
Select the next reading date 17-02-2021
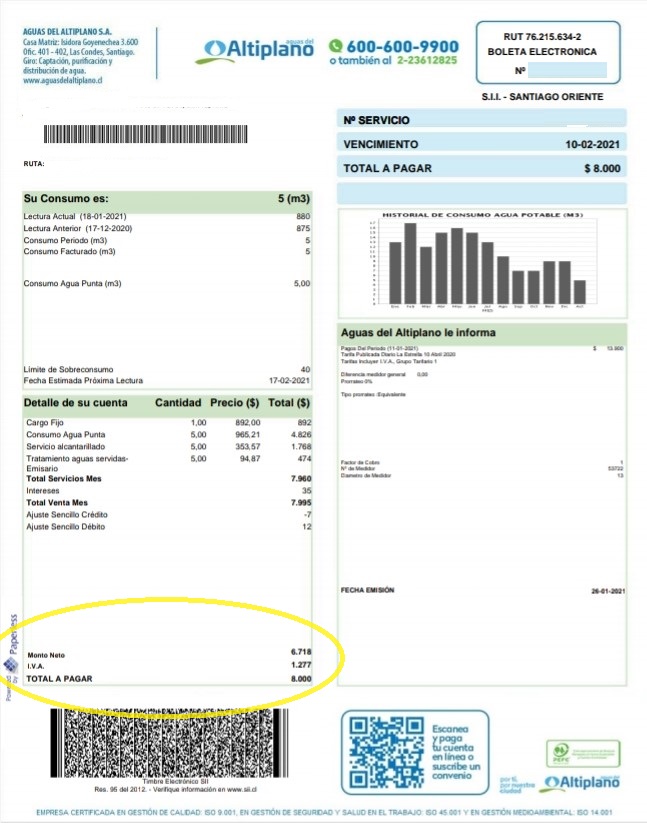click(x=289, y=381)
